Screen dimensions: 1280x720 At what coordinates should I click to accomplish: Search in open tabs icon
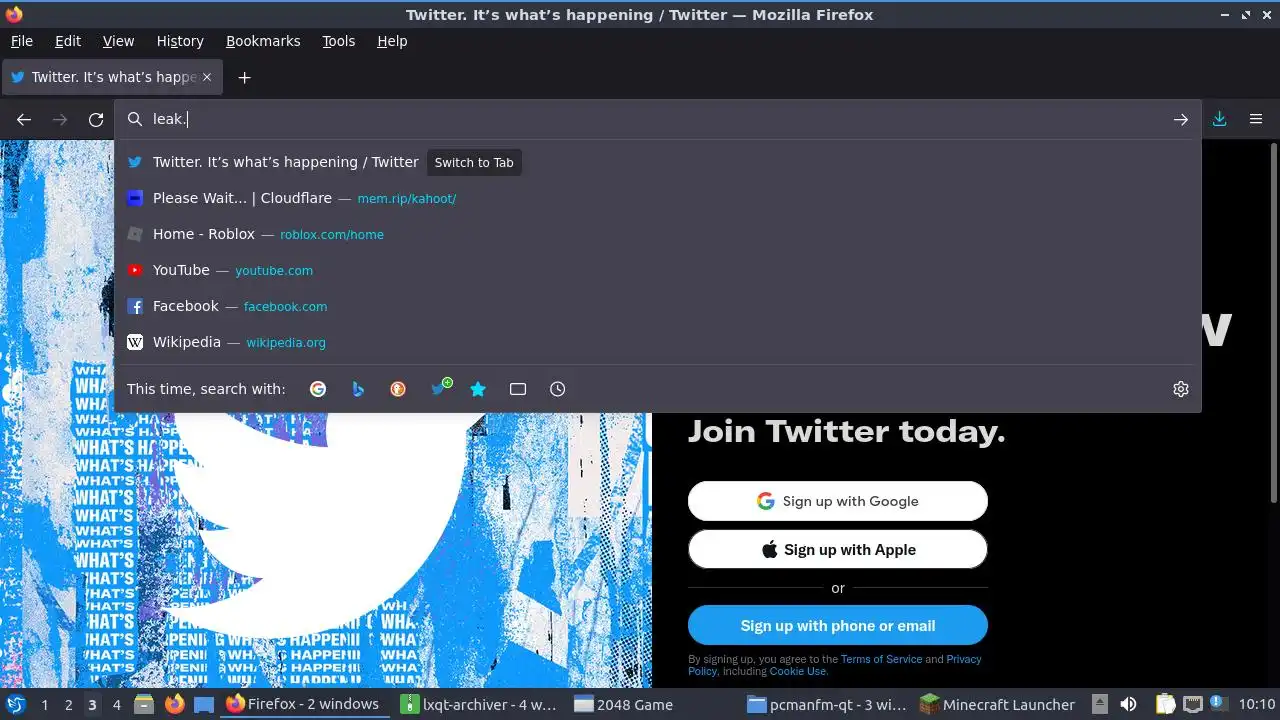(x=518, y=389)
